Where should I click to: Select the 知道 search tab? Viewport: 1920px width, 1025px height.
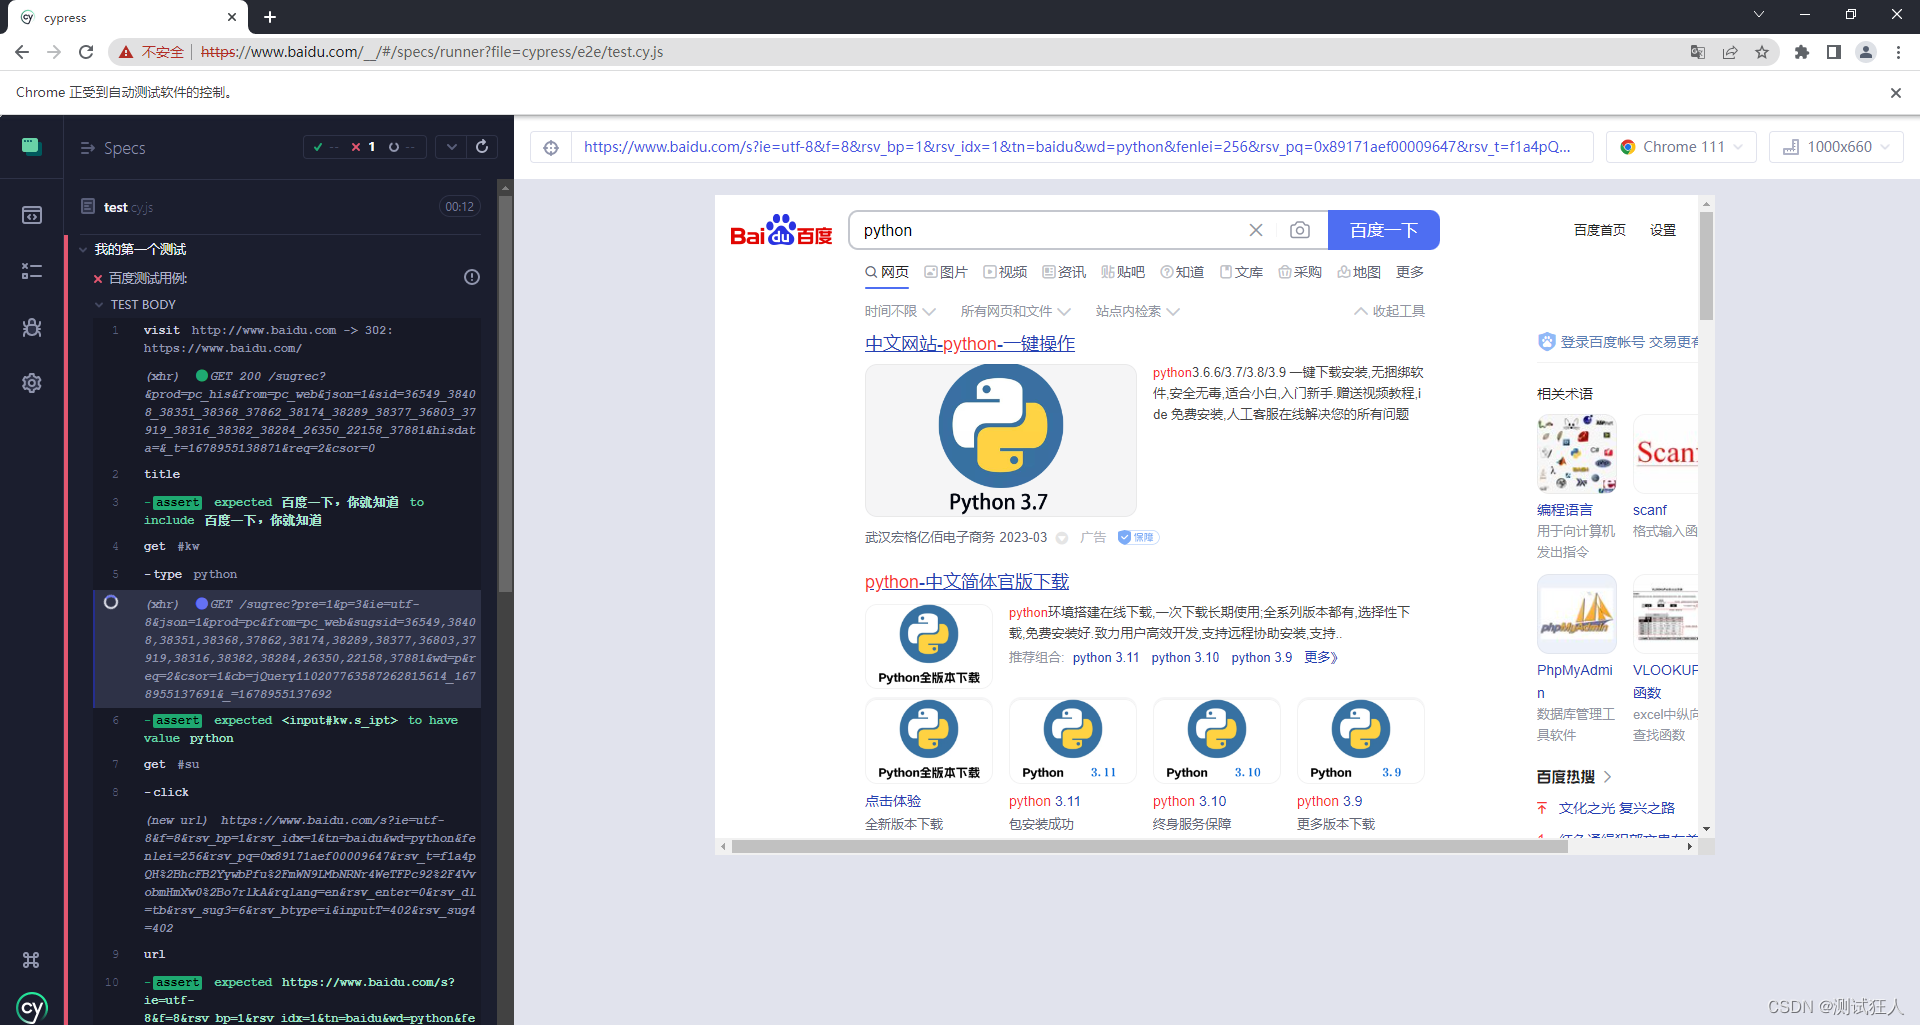point(1182,272)
